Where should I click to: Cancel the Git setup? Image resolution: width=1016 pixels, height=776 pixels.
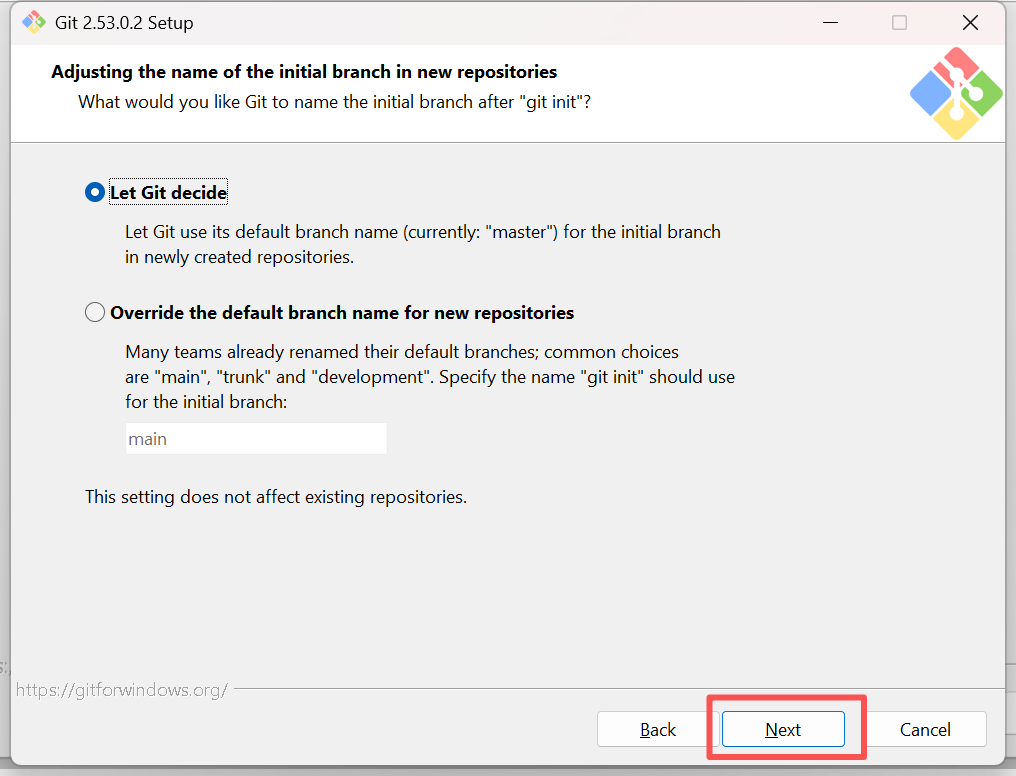pyautogui.click(x=925, y=729)
